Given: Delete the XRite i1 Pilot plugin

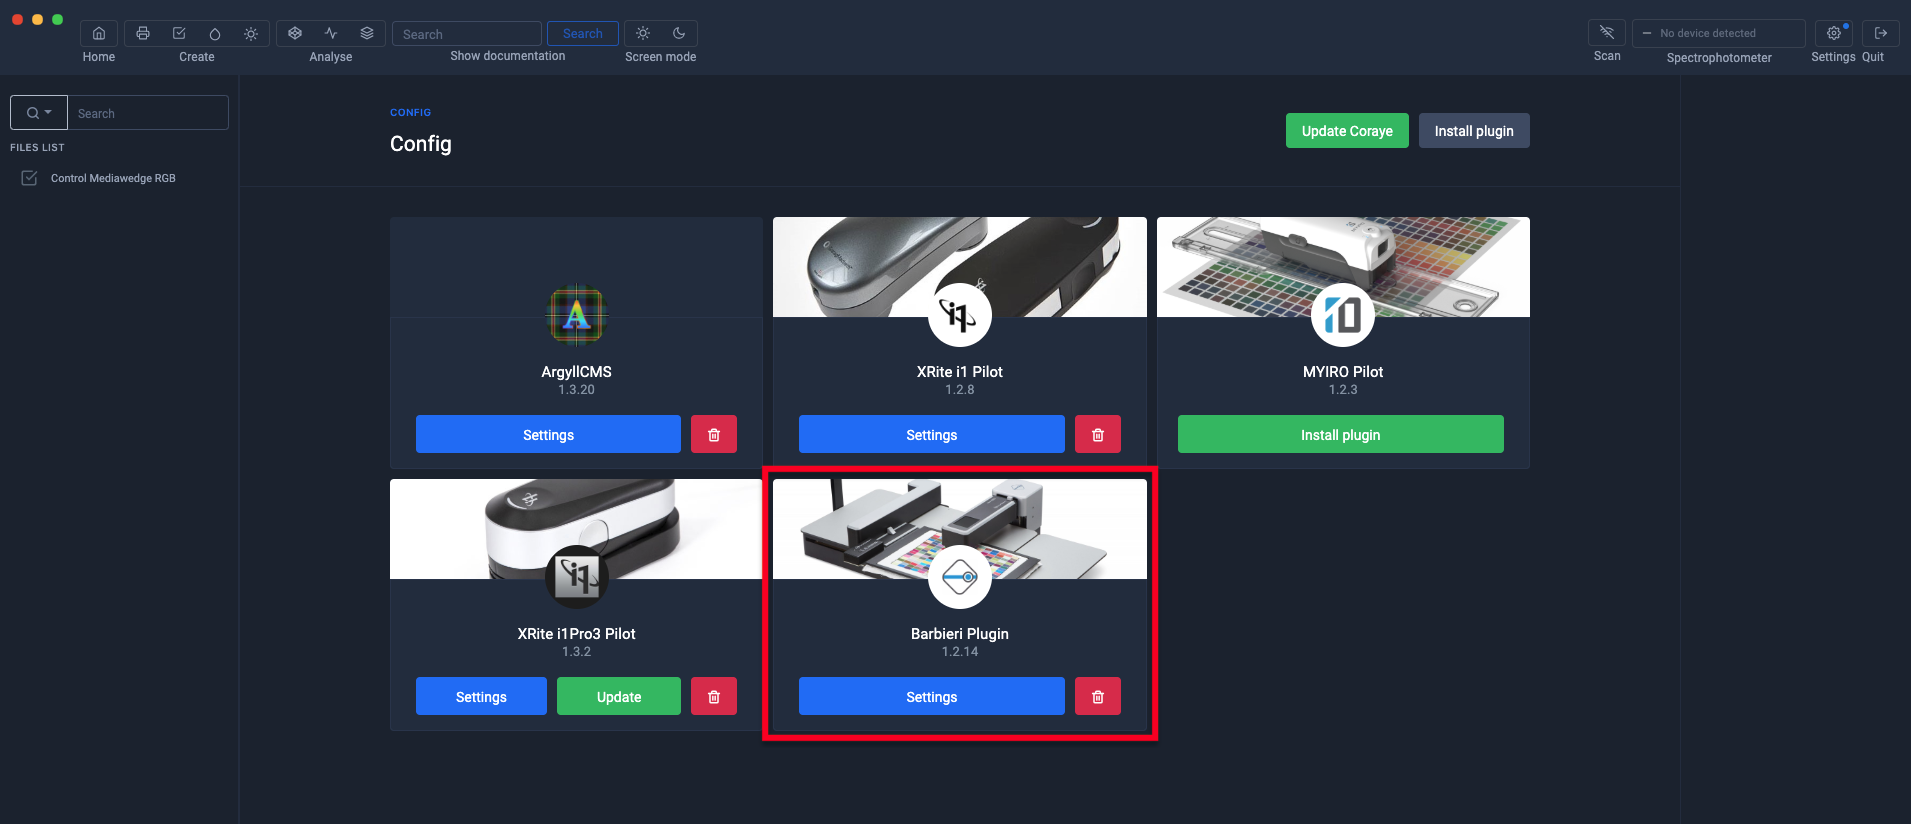Looking at the screenshot, I should tap(1098, 435).
